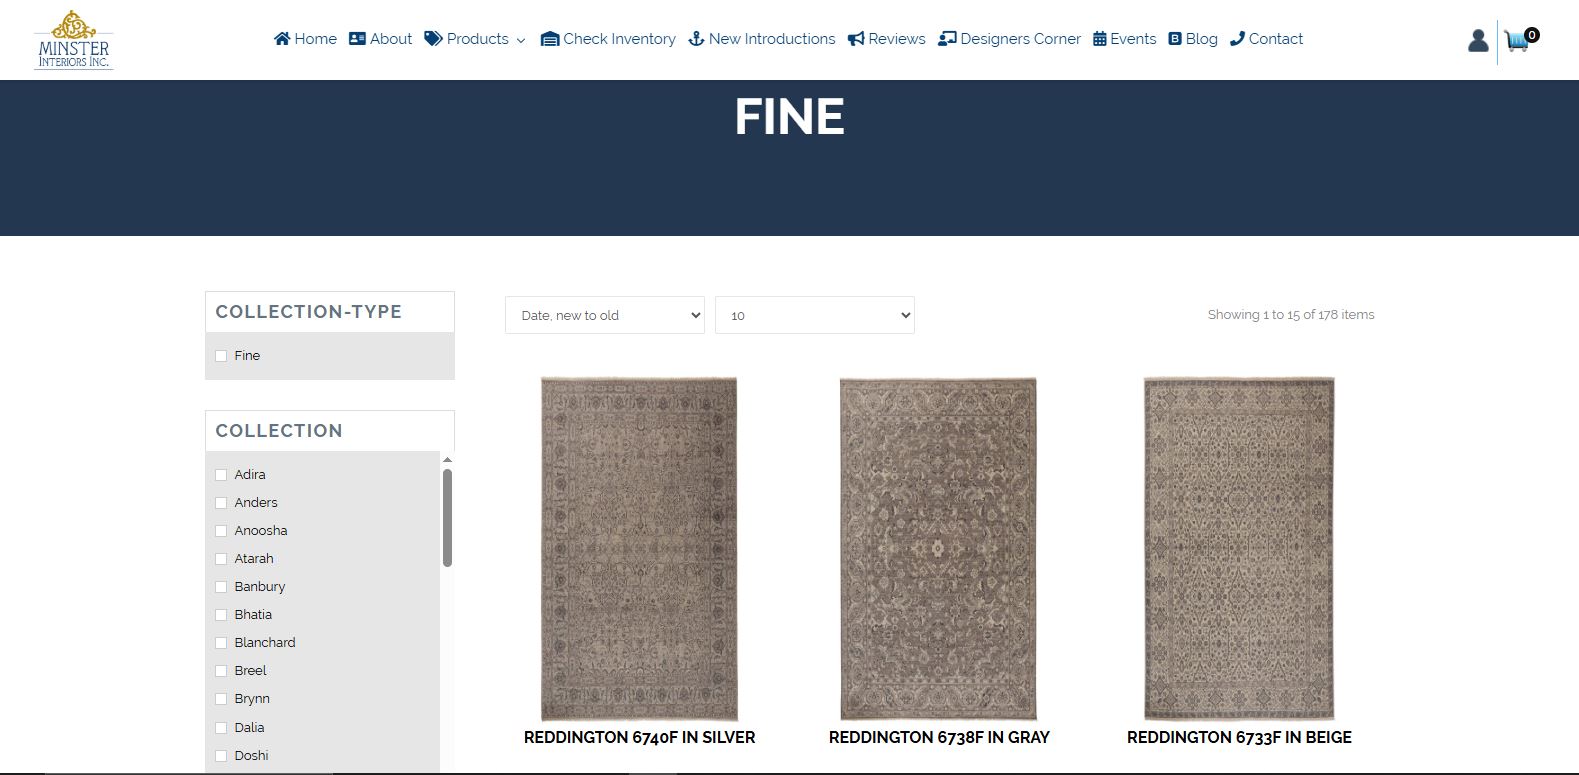Click the collection list scrollbar thumb
This screenshot has width=1579, height=775.
(x=447, y=518)
